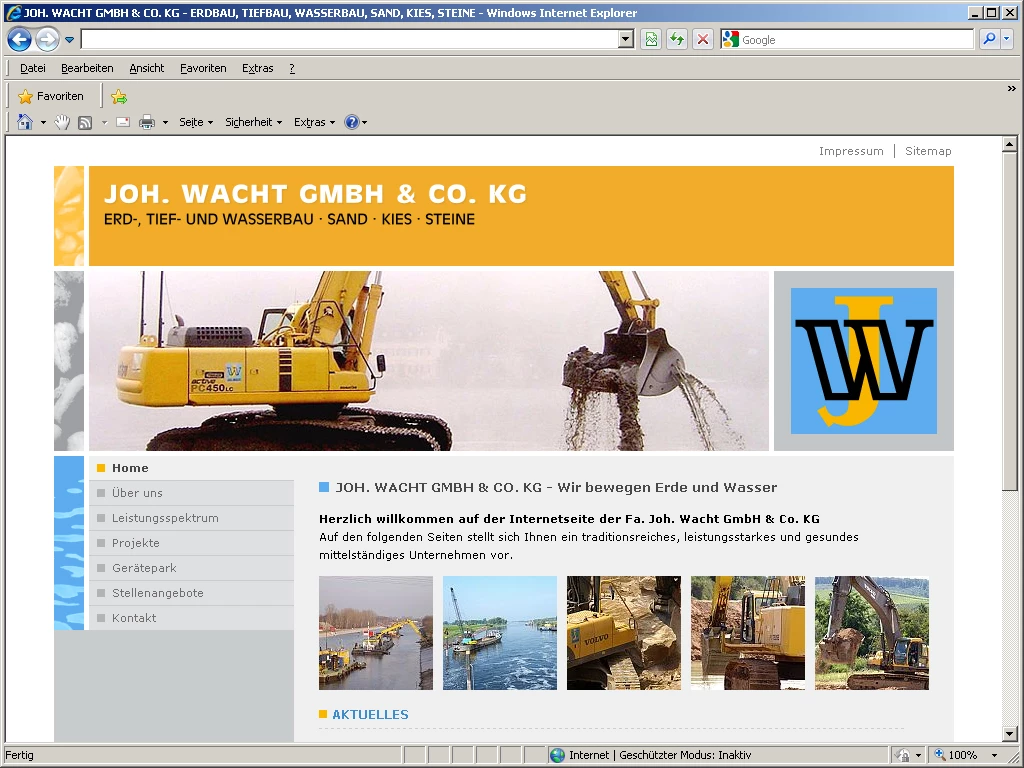
Task: Open the Ansicht menu
Action: click(146, 68)
